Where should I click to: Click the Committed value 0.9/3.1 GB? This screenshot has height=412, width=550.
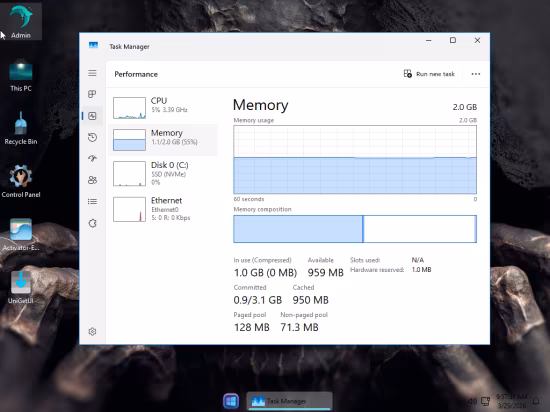(258, 300)
